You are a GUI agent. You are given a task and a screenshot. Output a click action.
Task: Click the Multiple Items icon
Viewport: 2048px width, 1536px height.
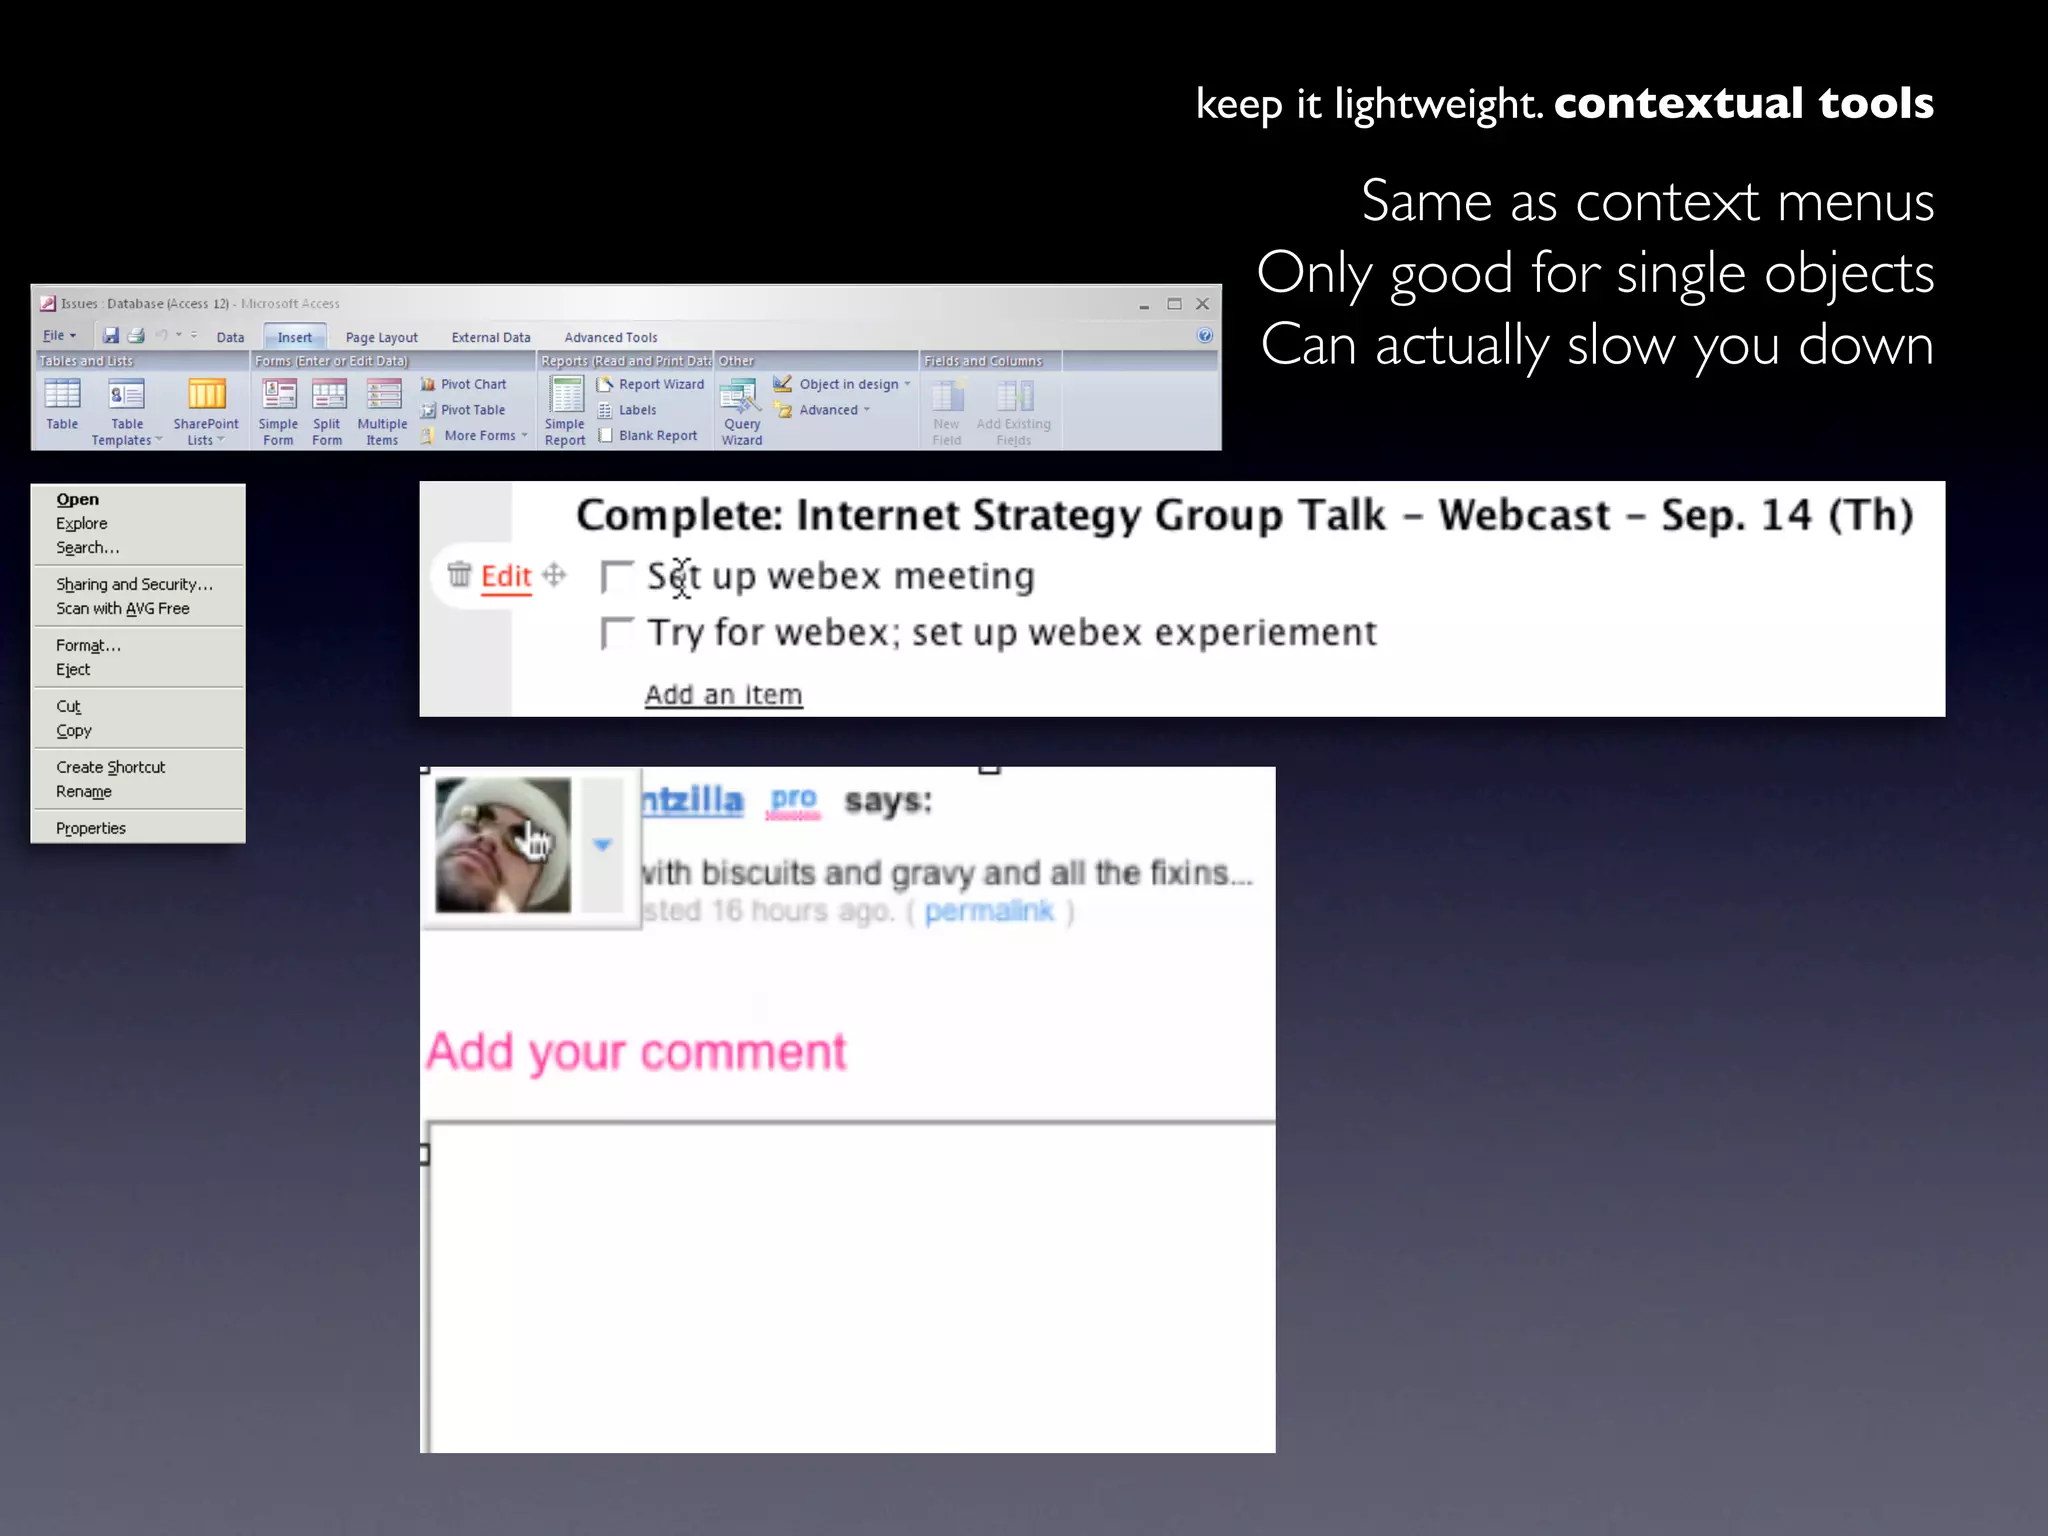click(x=382, y=412)
